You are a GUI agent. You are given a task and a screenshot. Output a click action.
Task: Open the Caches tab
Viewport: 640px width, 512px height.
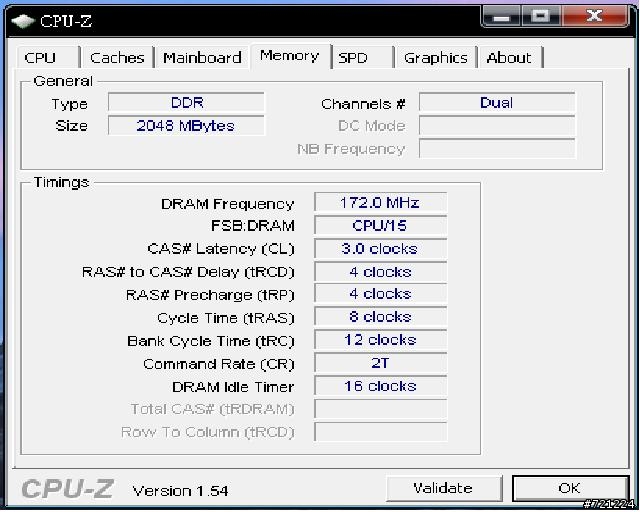click(x=117, y=57)
